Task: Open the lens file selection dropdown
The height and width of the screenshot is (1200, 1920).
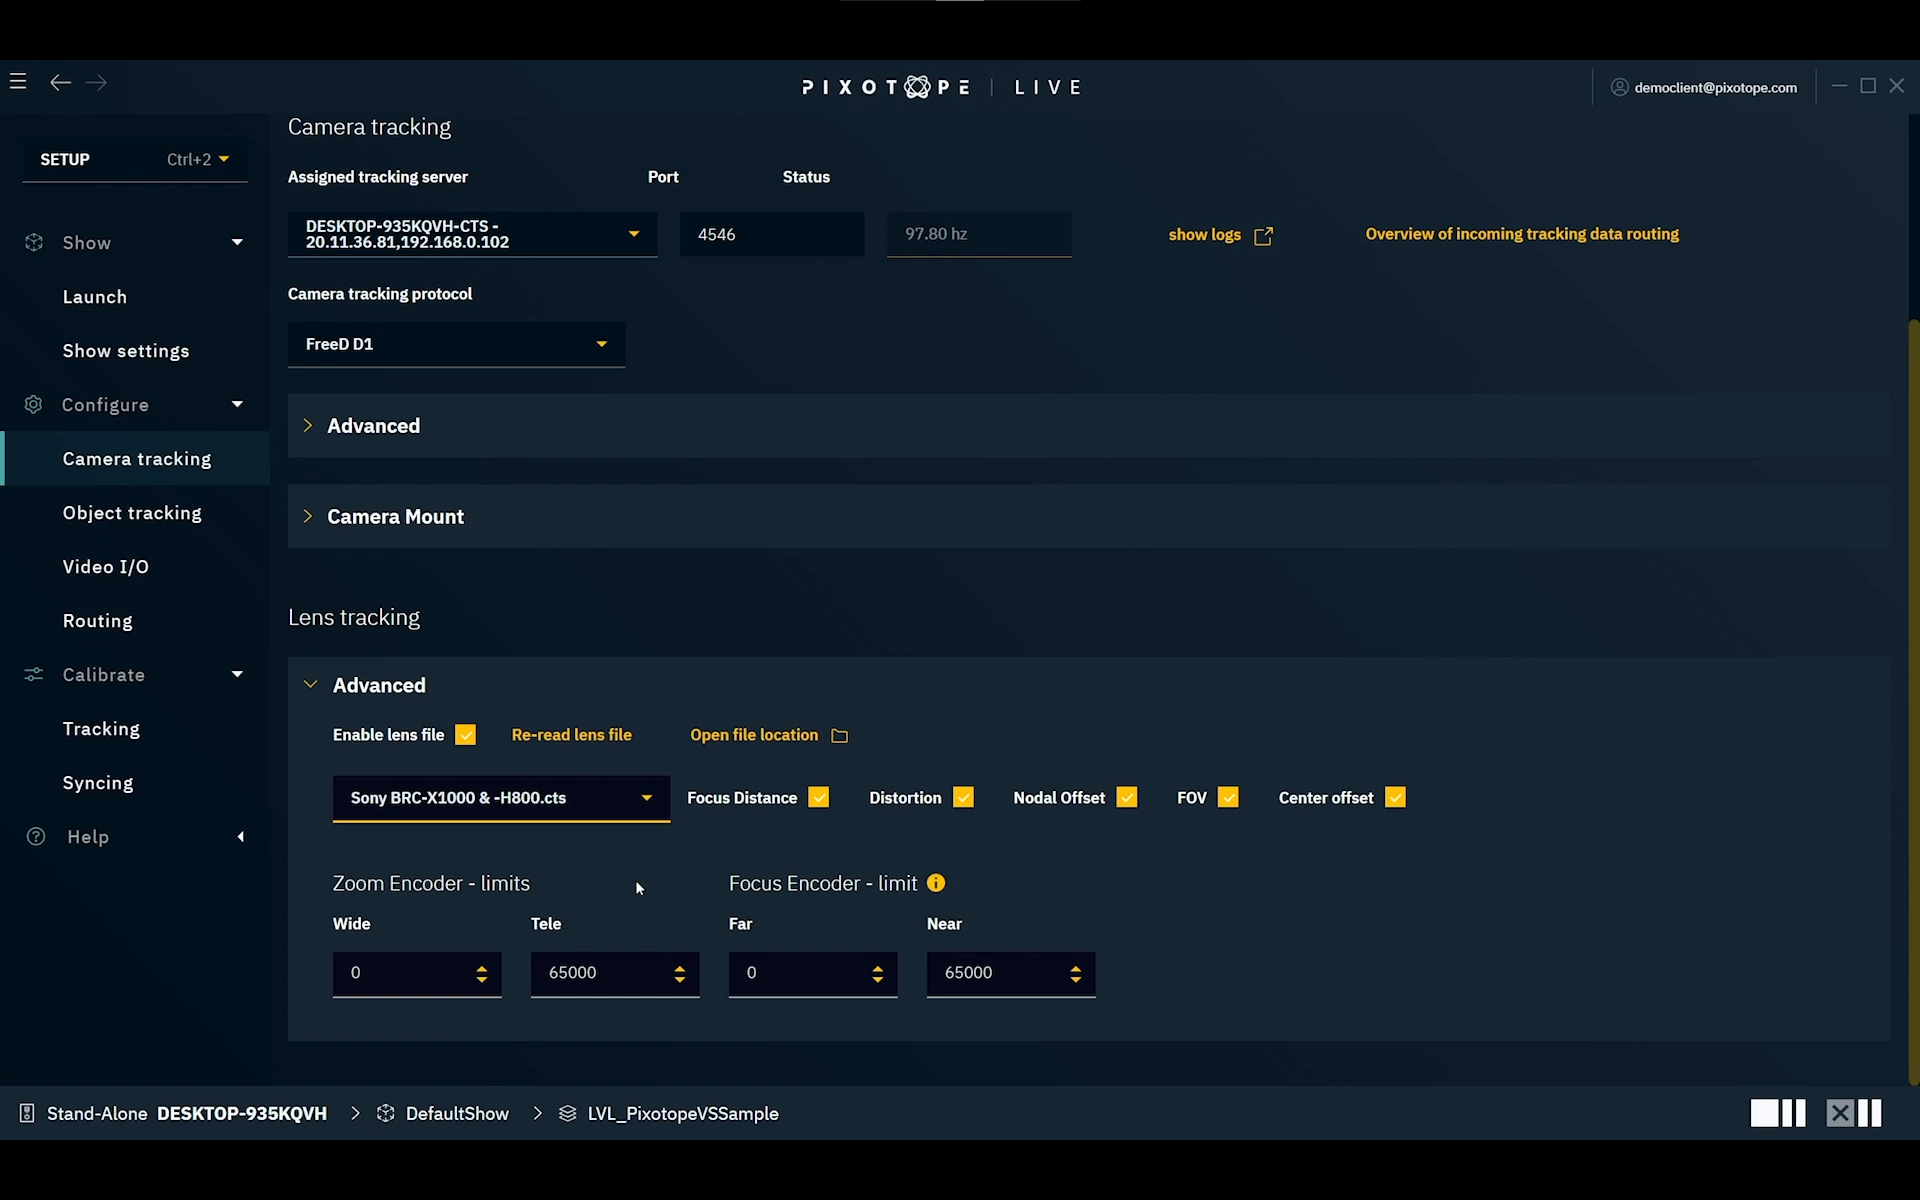Action: (500, 798)
